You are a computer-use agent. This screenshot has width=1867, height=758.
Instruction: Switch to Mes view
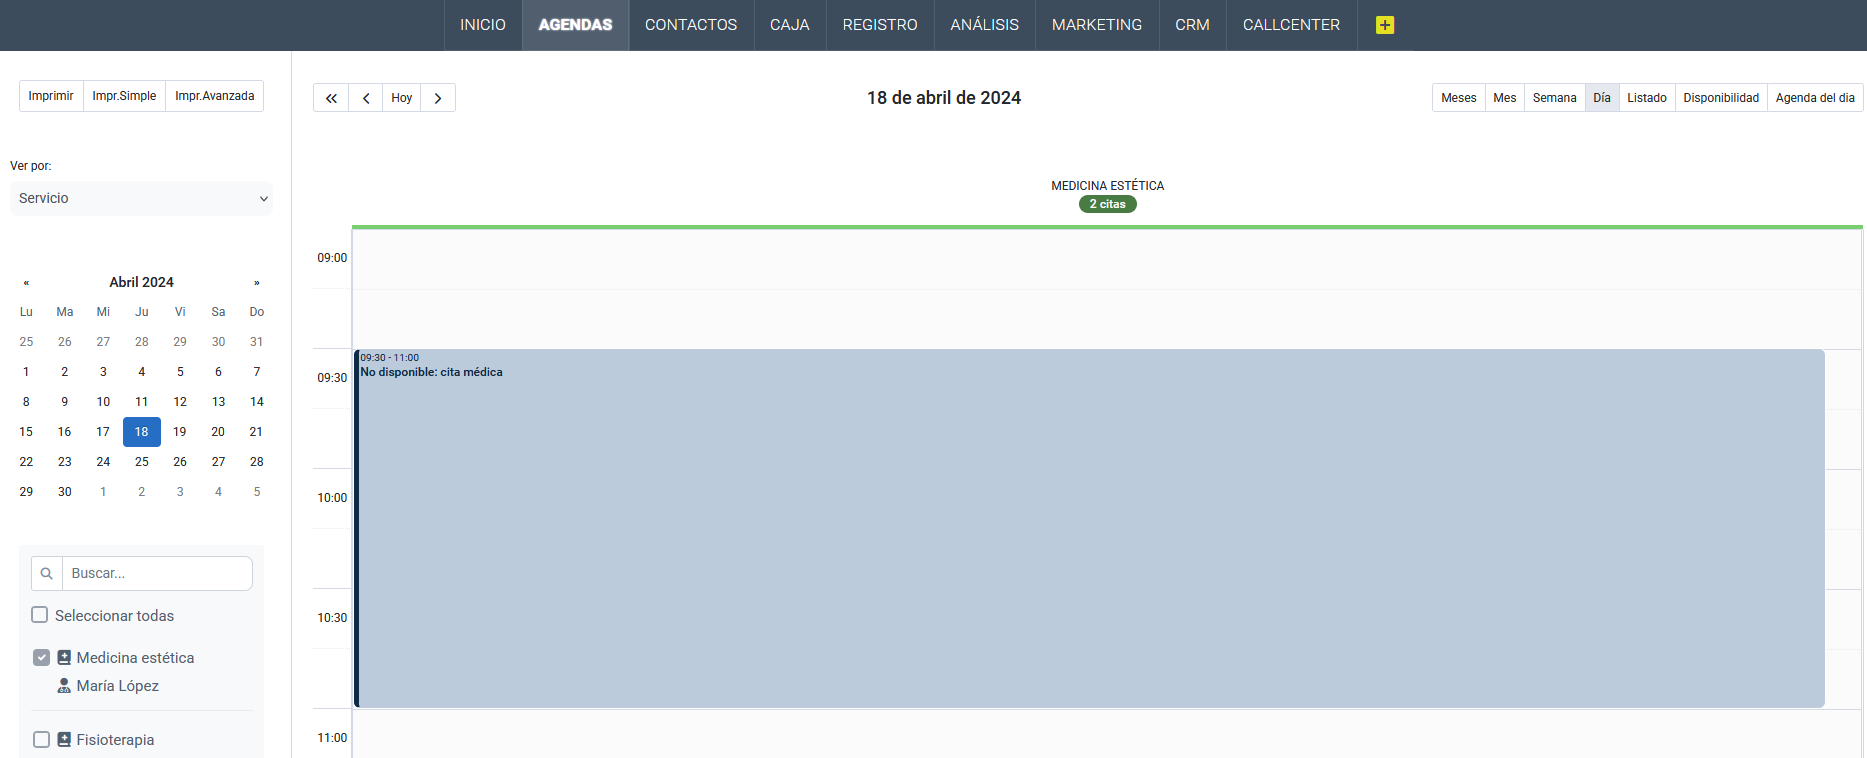point(1505,98)
